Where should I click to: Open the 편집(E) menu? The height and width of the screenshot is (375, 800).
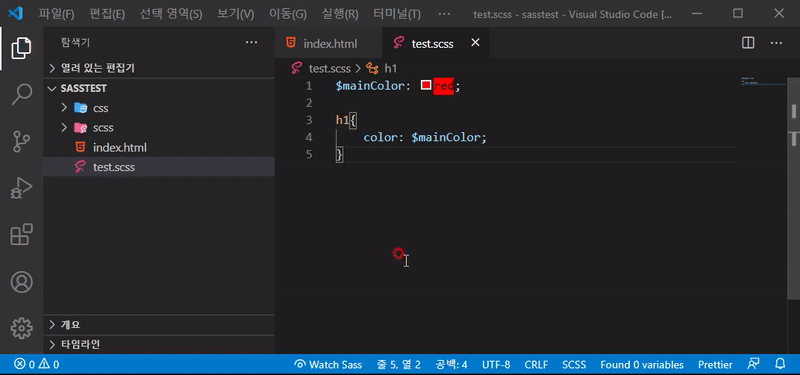coord(107,14)
